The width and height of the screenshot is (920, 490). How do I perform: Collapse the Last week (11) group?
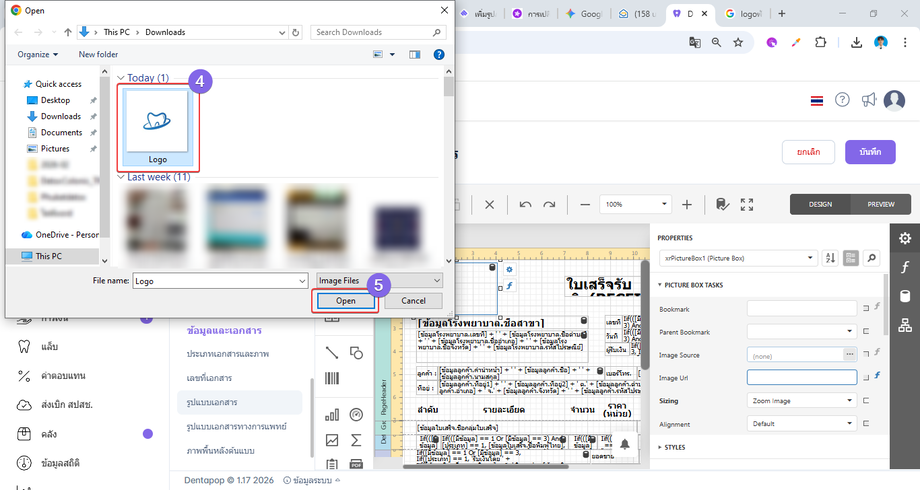(121, 177)
